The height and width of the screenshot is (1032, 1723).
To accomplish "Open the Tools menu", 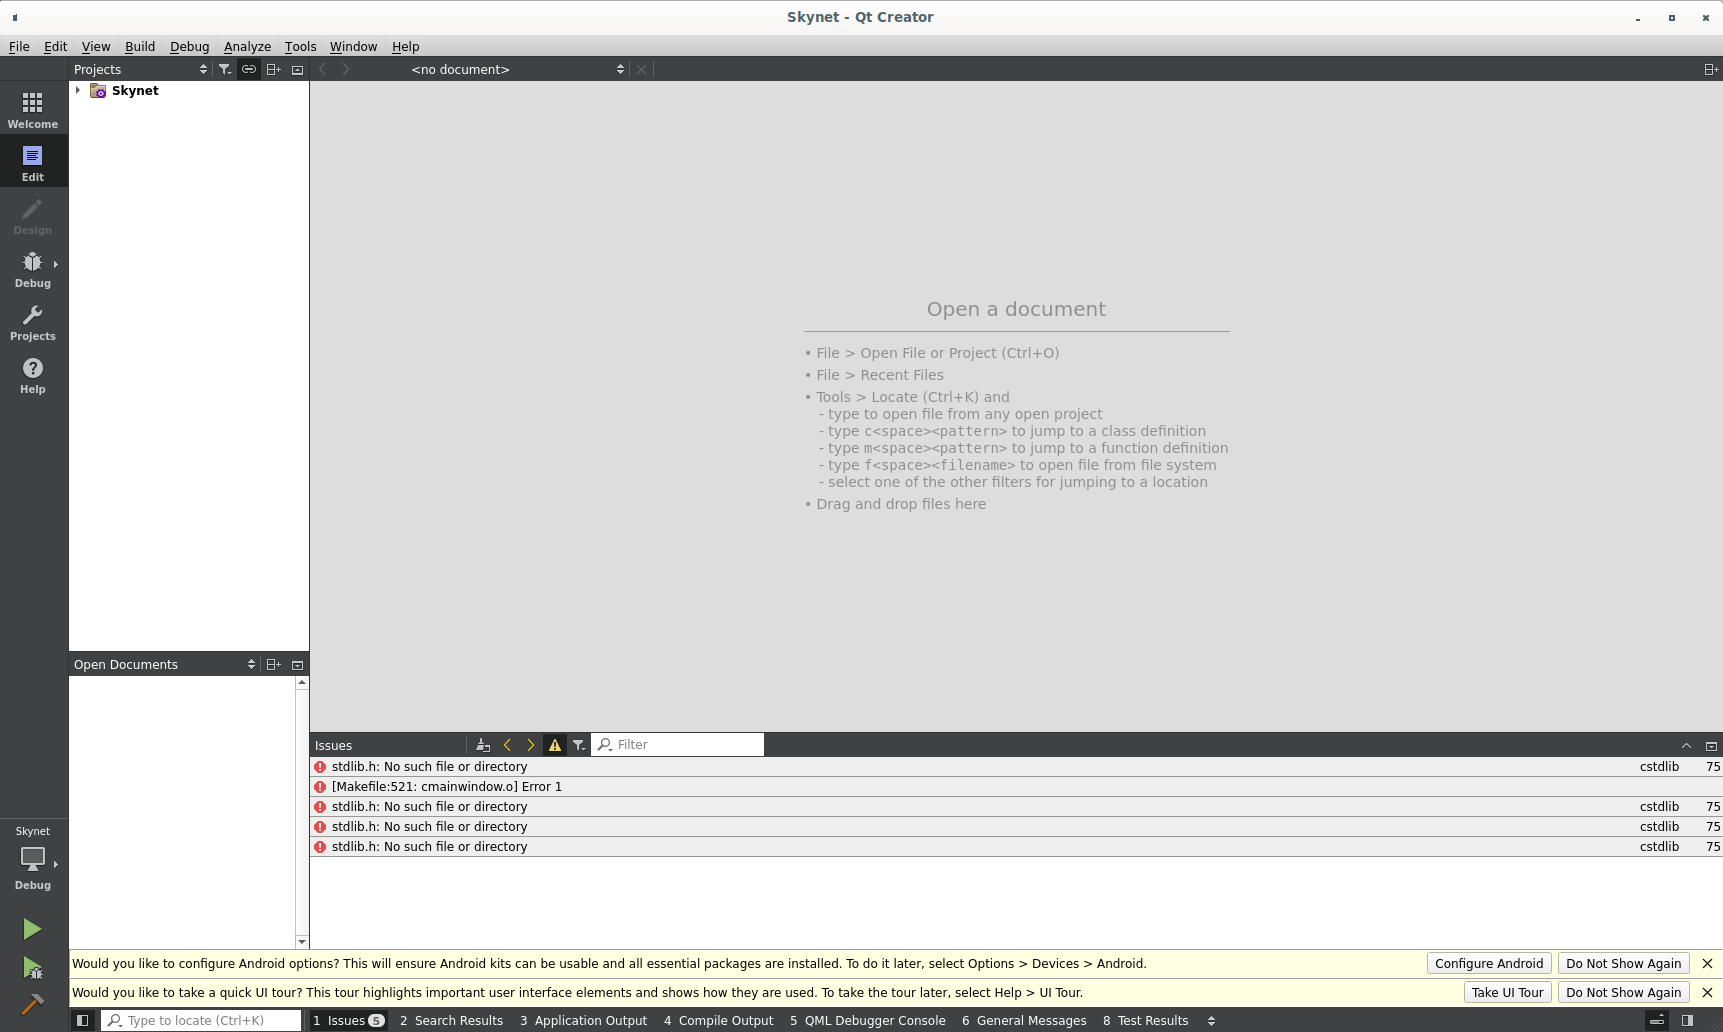I will pyautogui.click(x=300, y=46).
